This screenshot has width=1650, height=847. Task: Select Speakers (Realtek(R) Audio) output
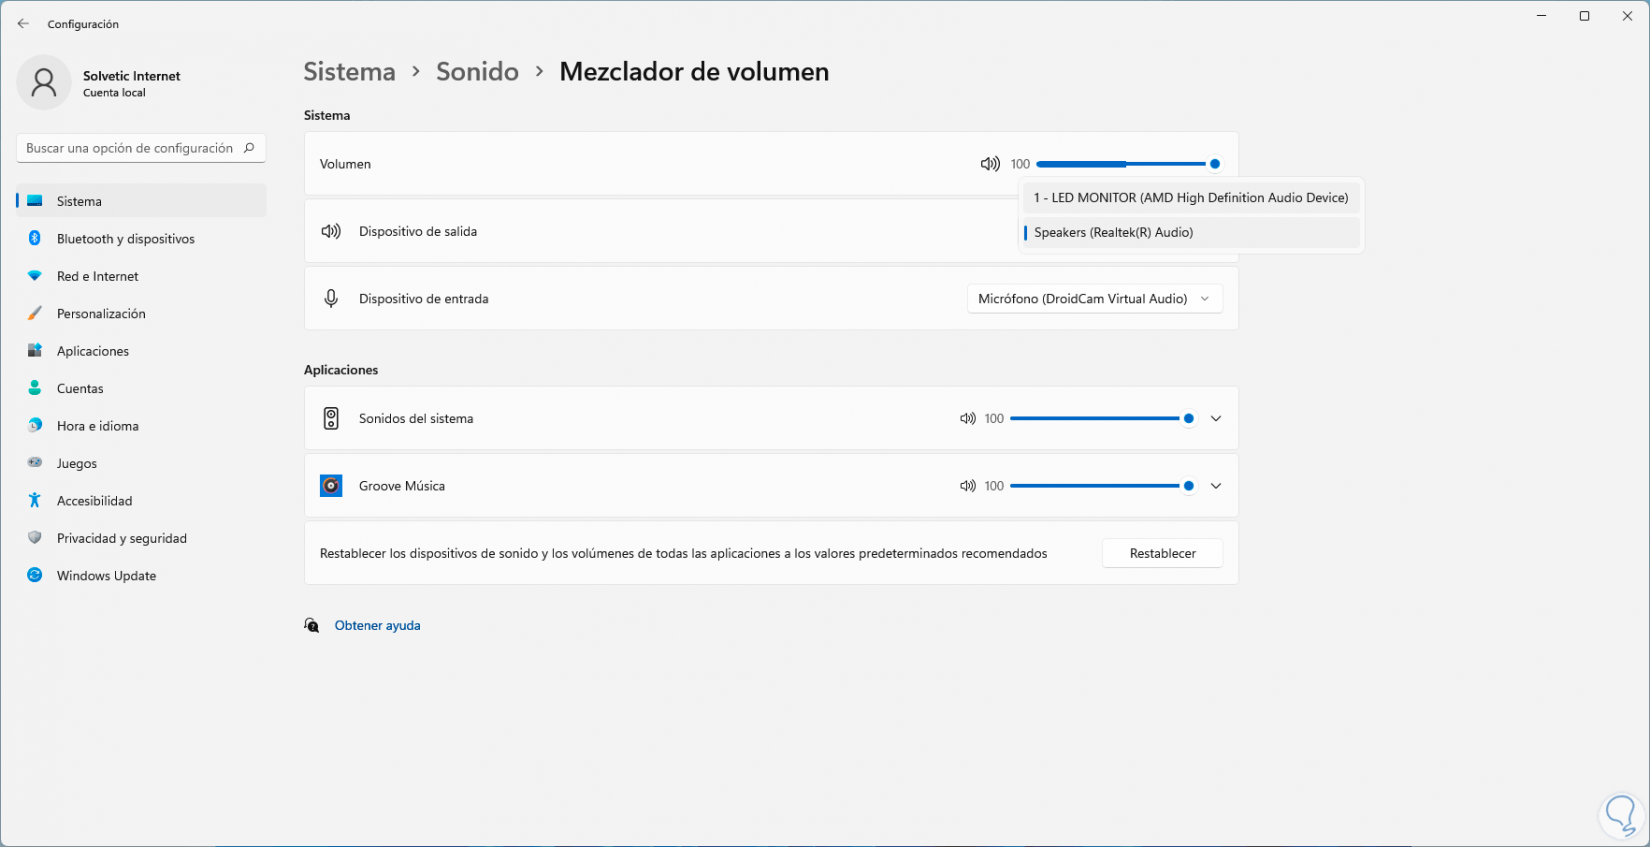[1113, 233]
